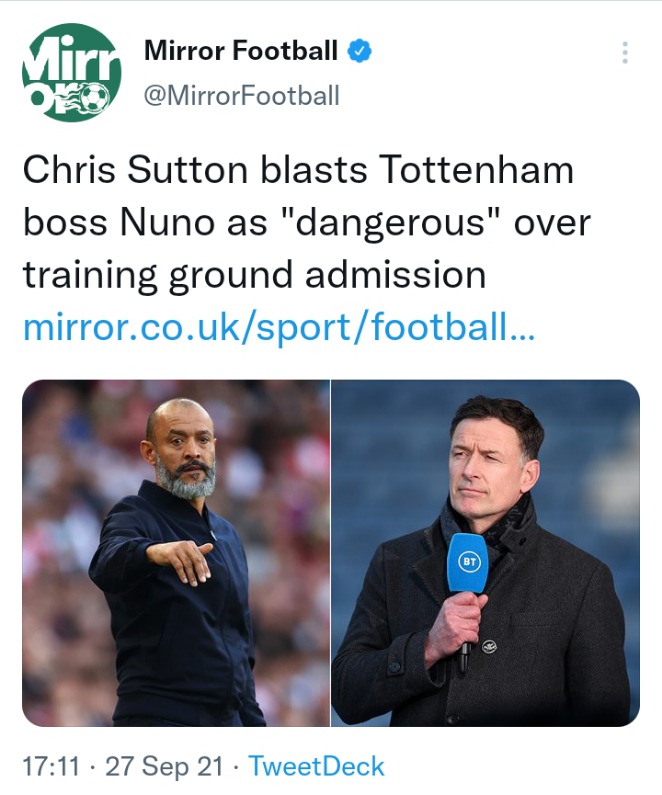Open the TweetDeck source link
662x795 pixels.
pos(316,766)
